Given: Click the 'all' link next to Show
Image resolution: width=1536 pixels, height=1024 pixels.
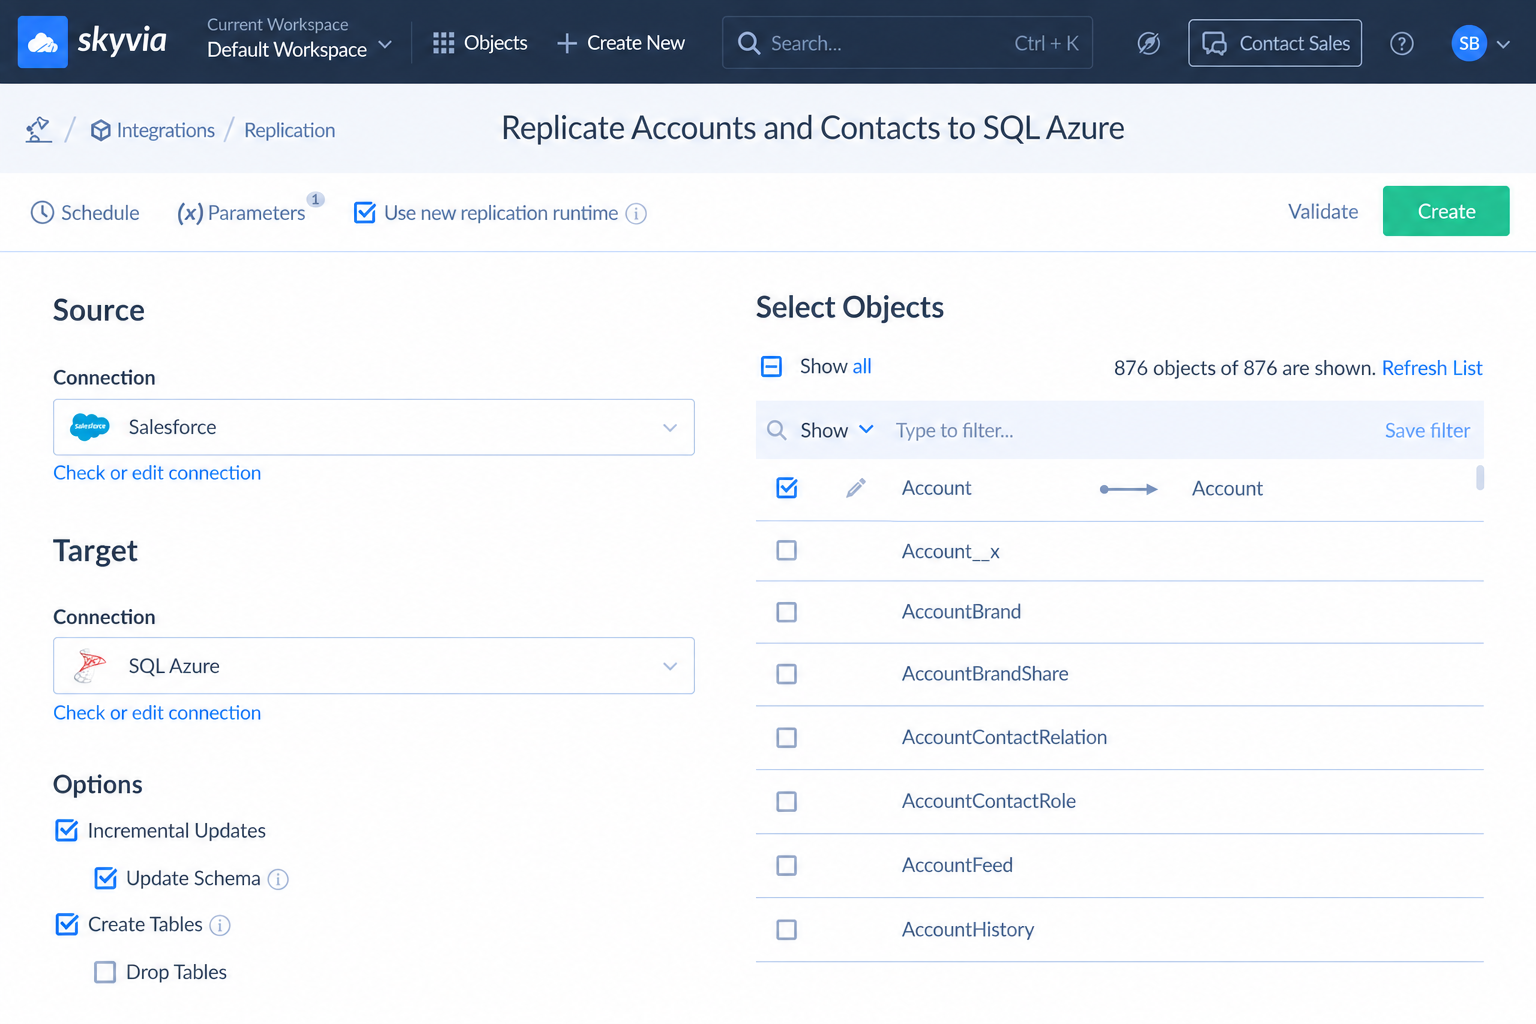Looking at the screenshot, I should pyautogui.click(x=862, y=366).
